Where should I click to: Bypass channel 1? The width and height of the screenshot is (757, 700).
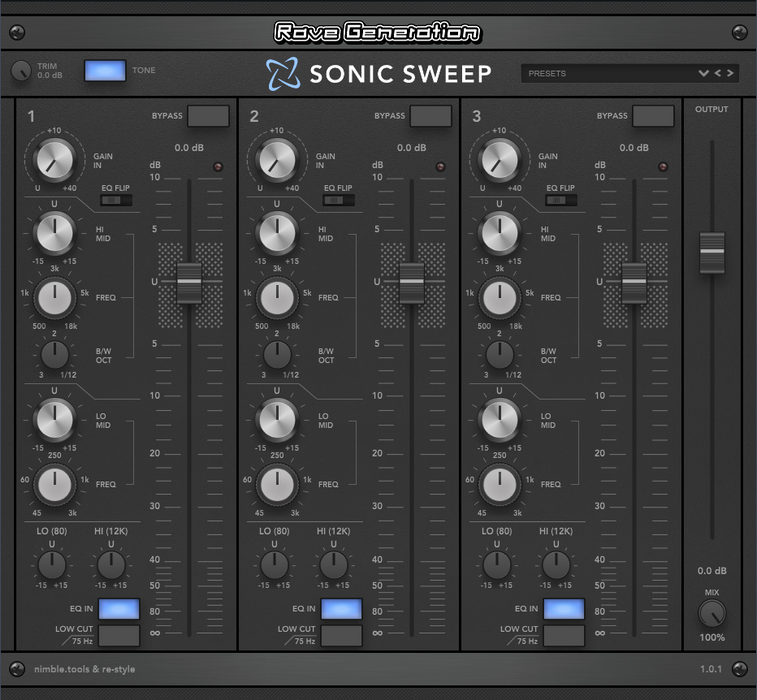(208, 116)
